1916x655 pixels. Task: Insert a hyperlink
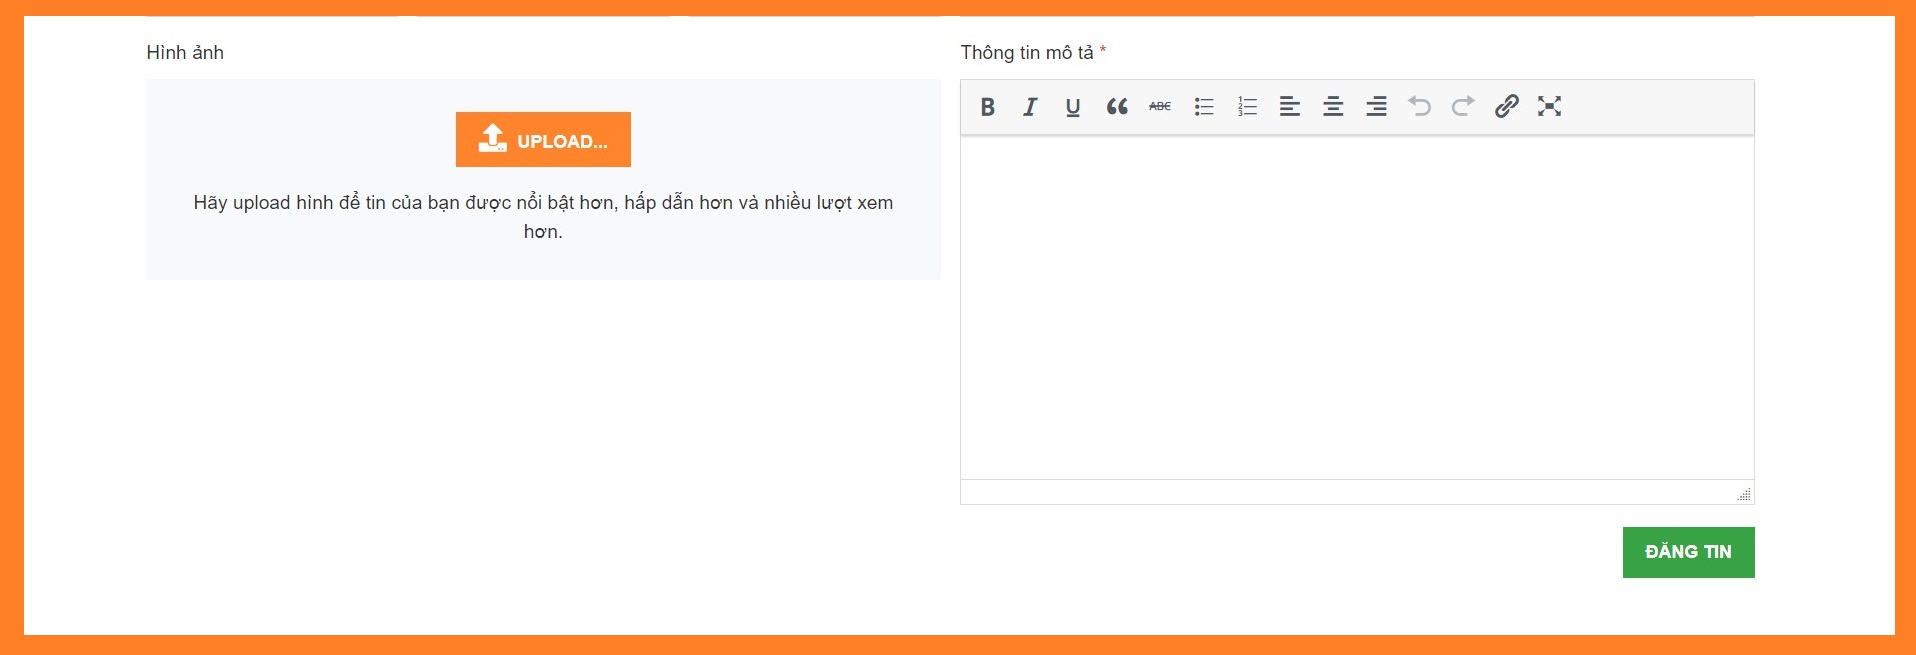coord(1507,107)
